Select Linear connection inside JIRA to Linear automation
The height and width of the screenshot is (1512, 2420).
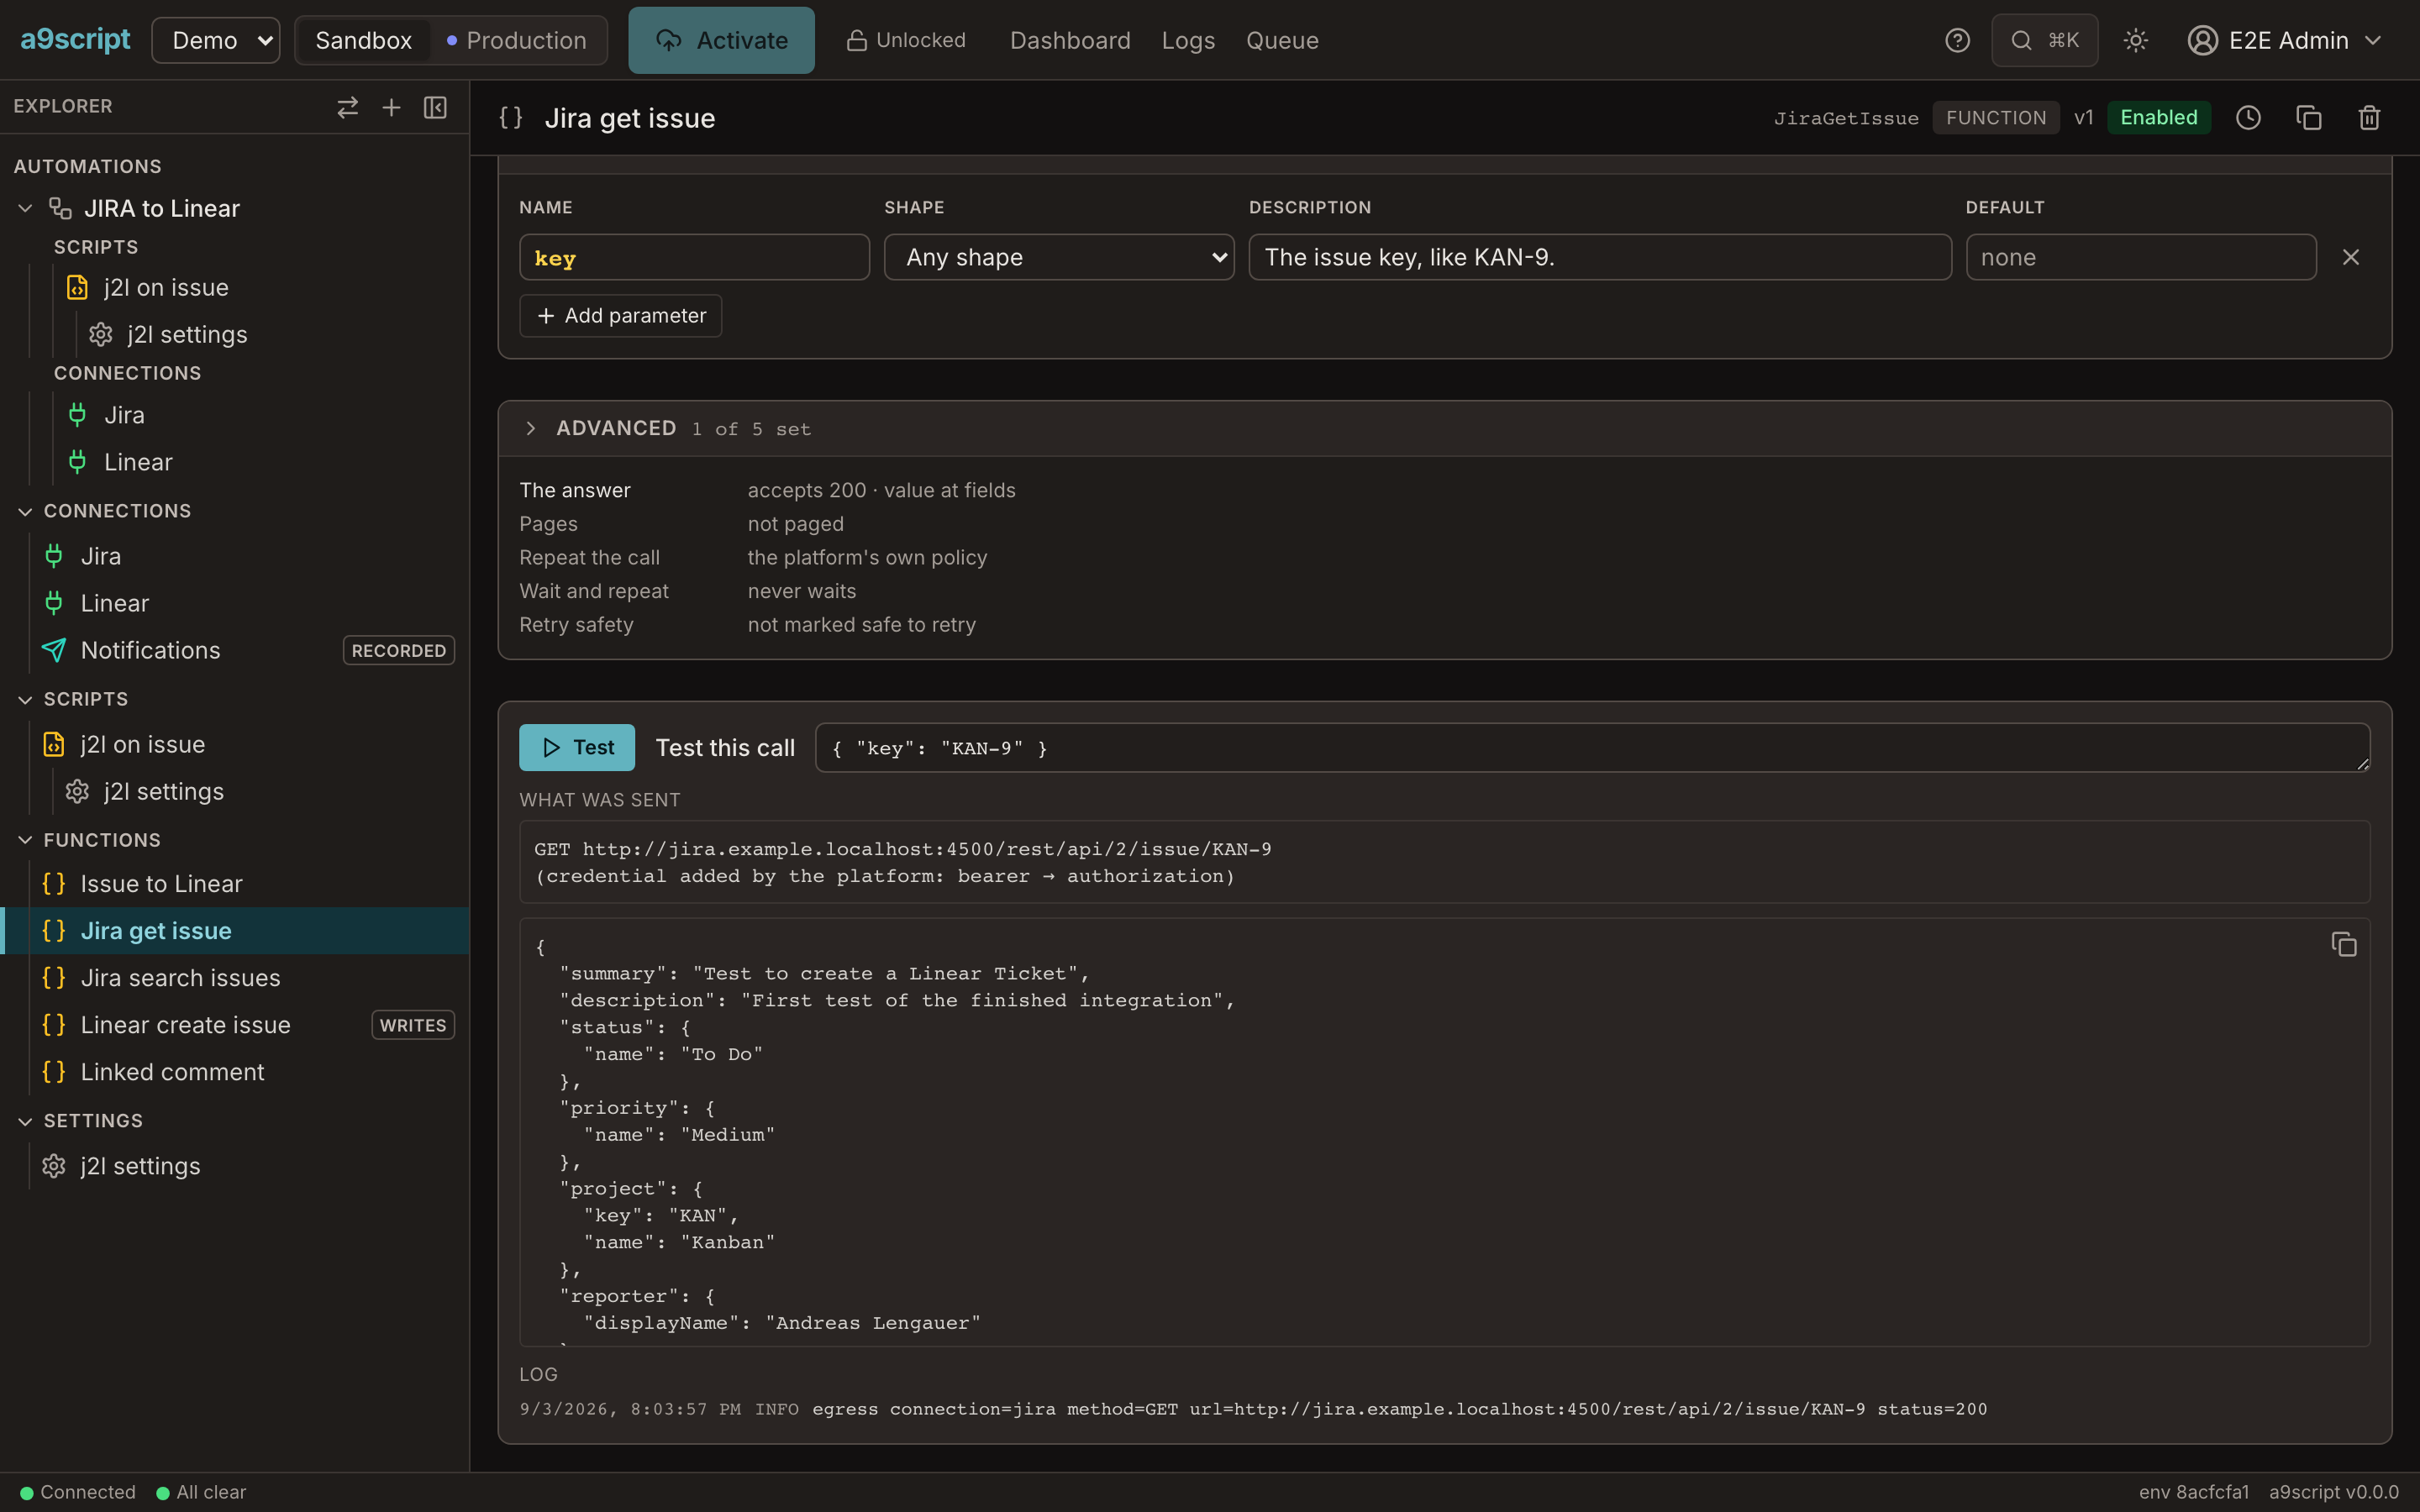(x=138, y=461)
